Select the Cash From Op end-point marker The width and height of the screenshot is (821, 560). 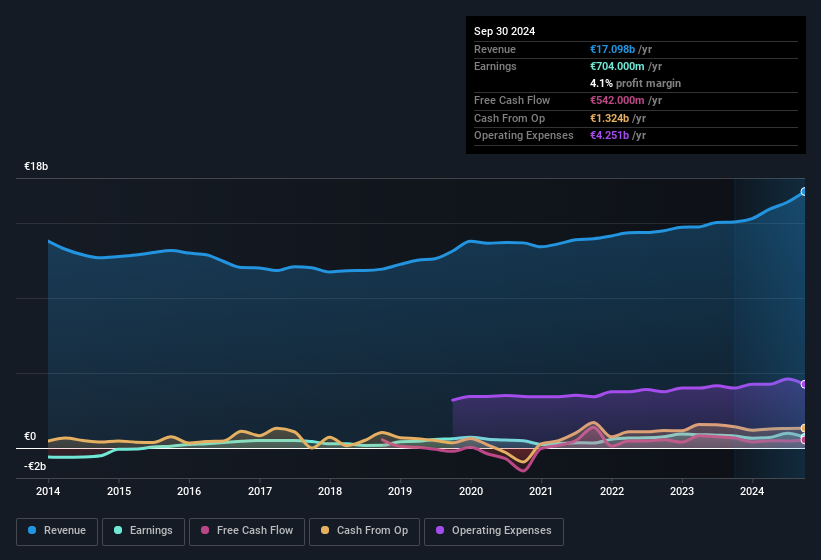[x=803, y=428]
